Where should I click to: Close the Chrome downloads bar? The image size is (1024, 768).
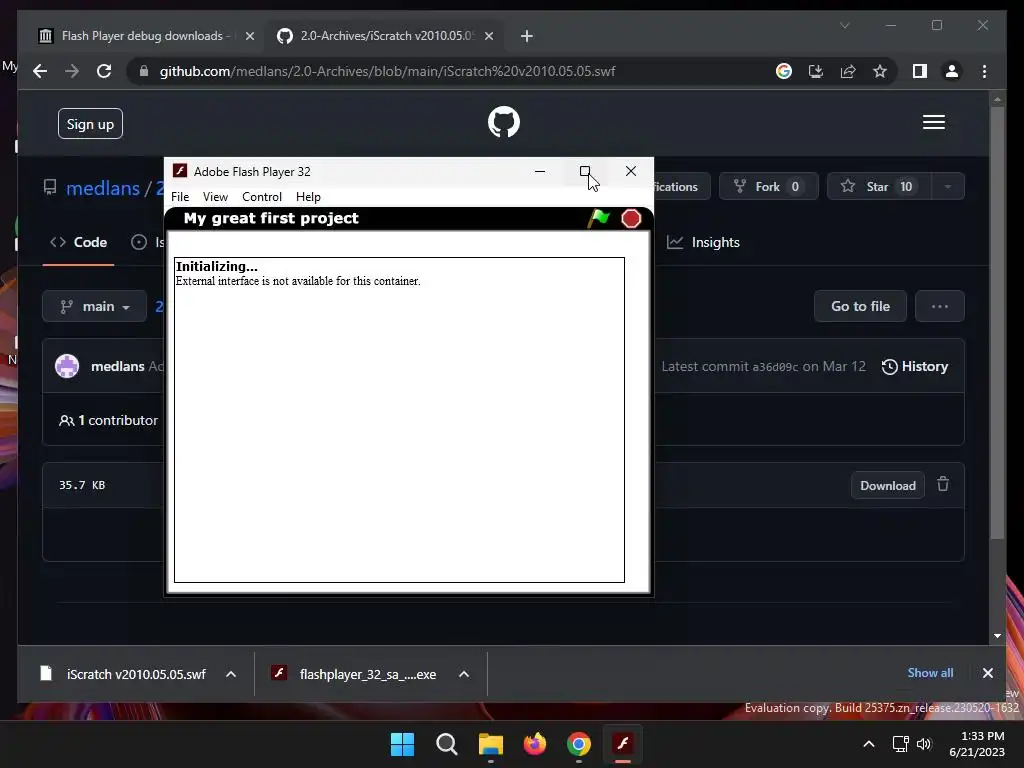coord(987,673)
